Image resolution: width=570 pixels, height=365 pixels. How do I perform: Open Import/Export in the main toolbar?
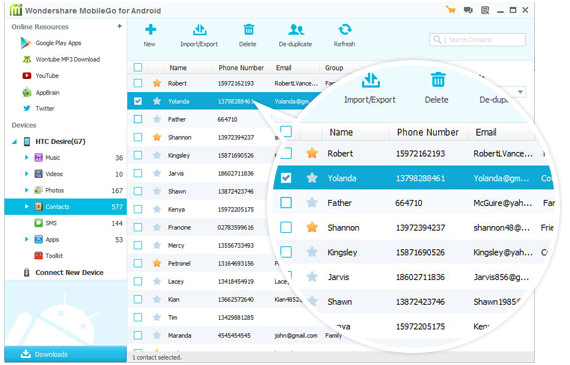pyautogui.click(x=199, y=35)
